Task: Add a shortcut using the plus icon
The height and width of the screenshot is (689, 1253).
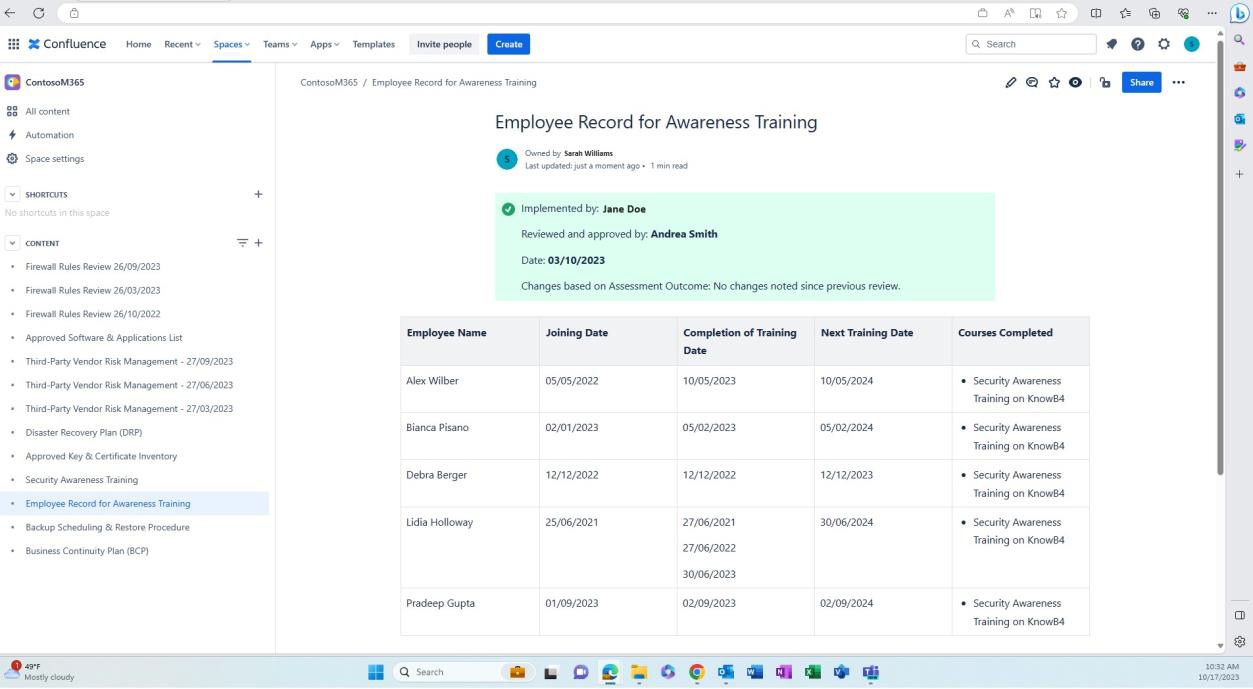Action: (258, 194)
